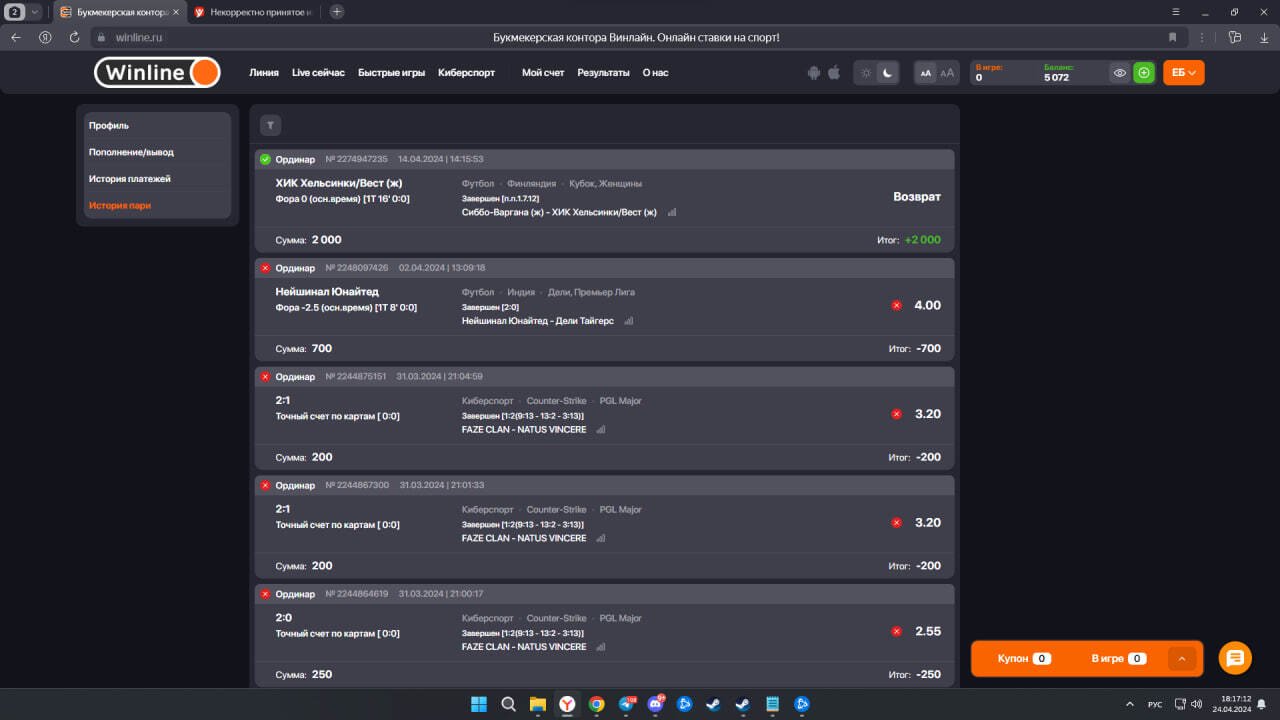The width and height of the screenshot is (1280, 720).
Task: Expand the ЕБ account dropdown
Action: click(1183, 73)
